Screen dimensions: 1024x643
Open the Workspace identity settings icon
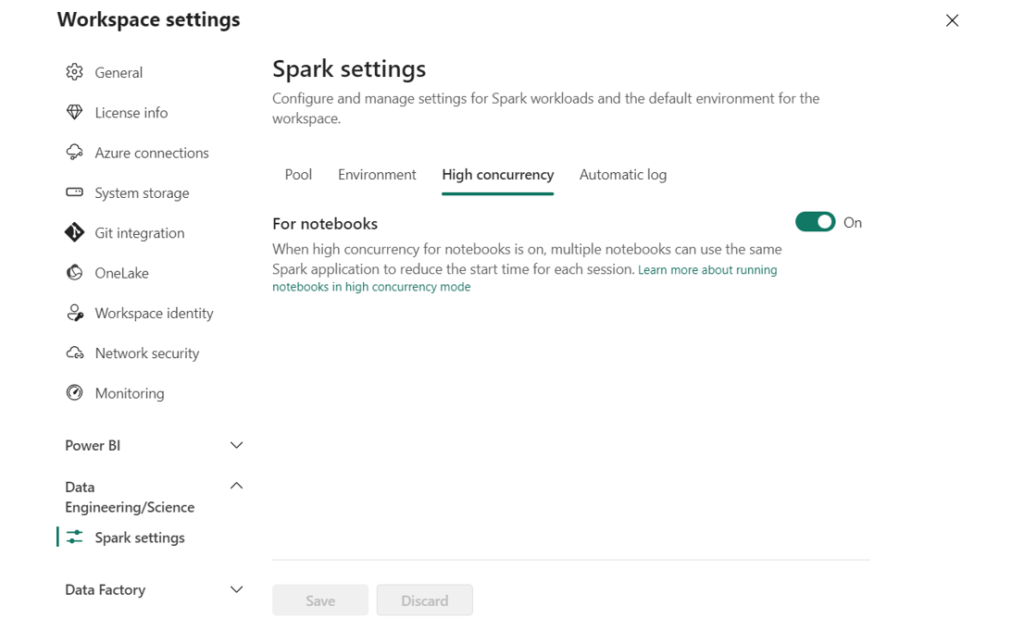74,313
